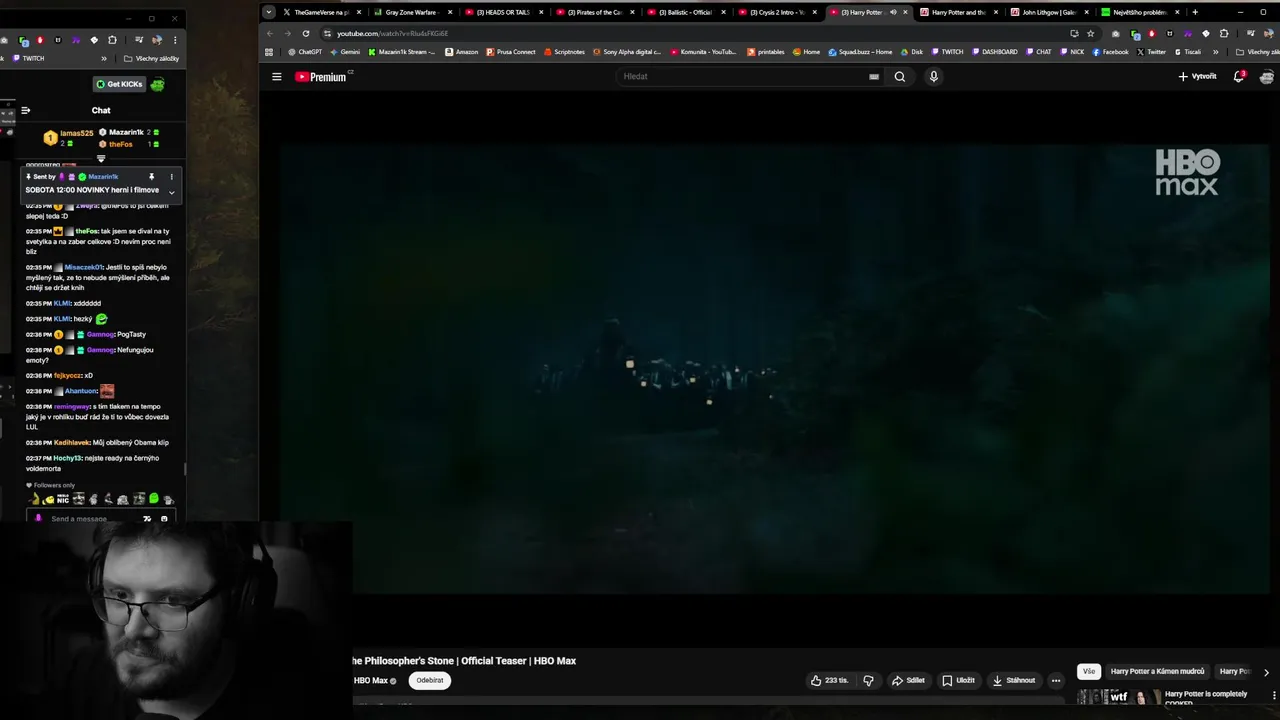The height and width of the screenshot is (720, 1280).
Task: Like the video with thumbs up
Action: pyautogui.click(x=829, y=680)
